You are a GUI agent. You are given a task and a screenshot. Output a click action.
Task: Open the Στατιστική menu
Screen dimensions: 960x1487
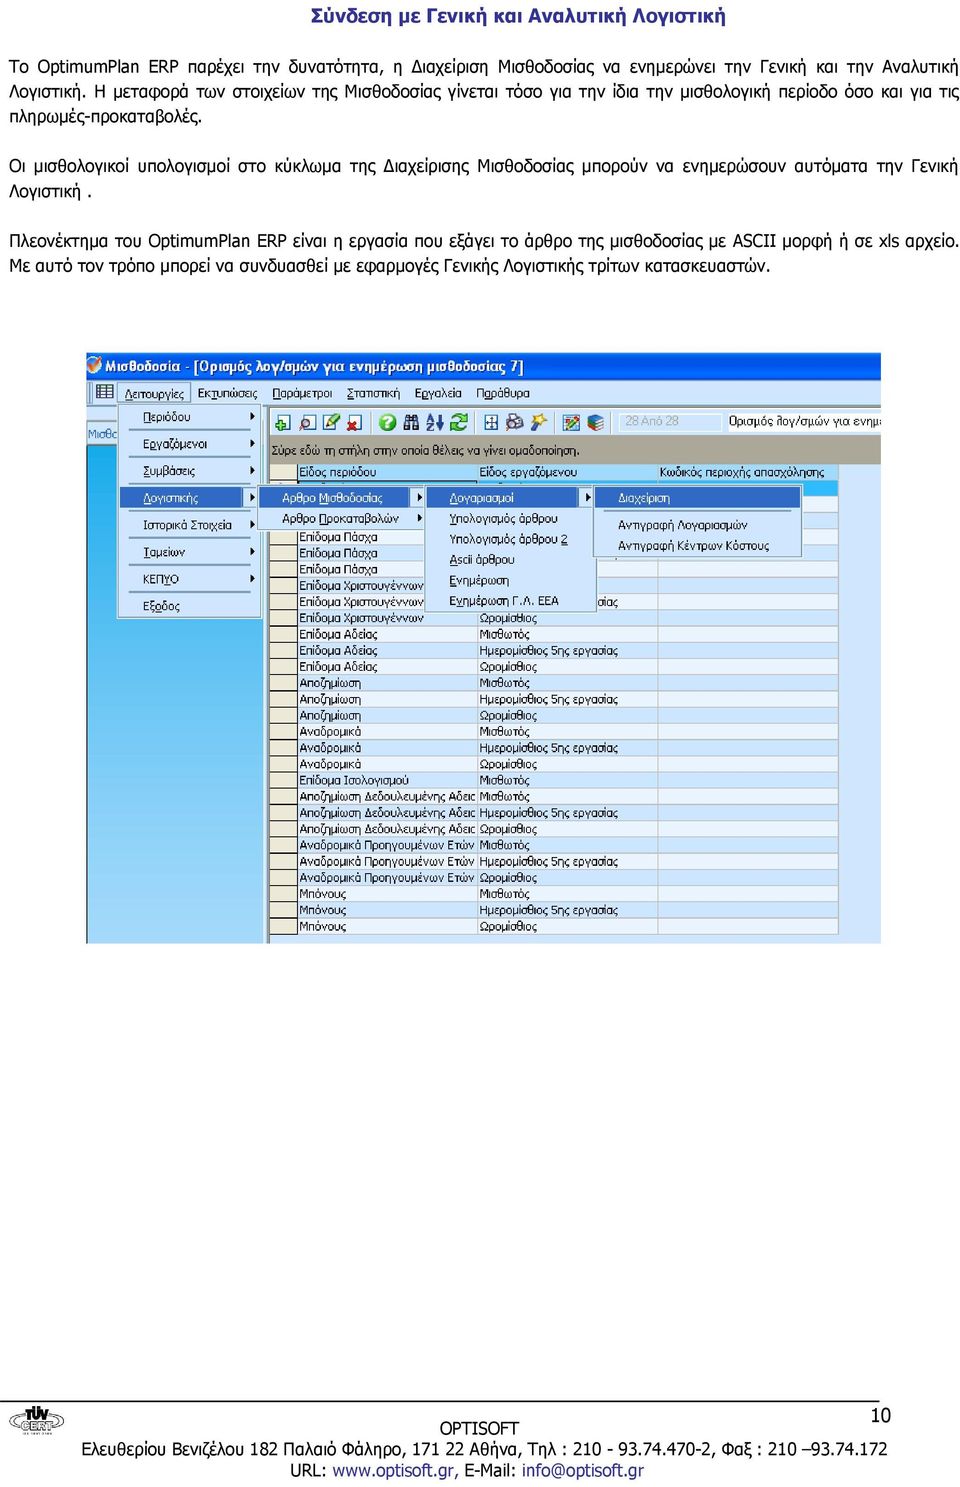click(x=373, y=393)
